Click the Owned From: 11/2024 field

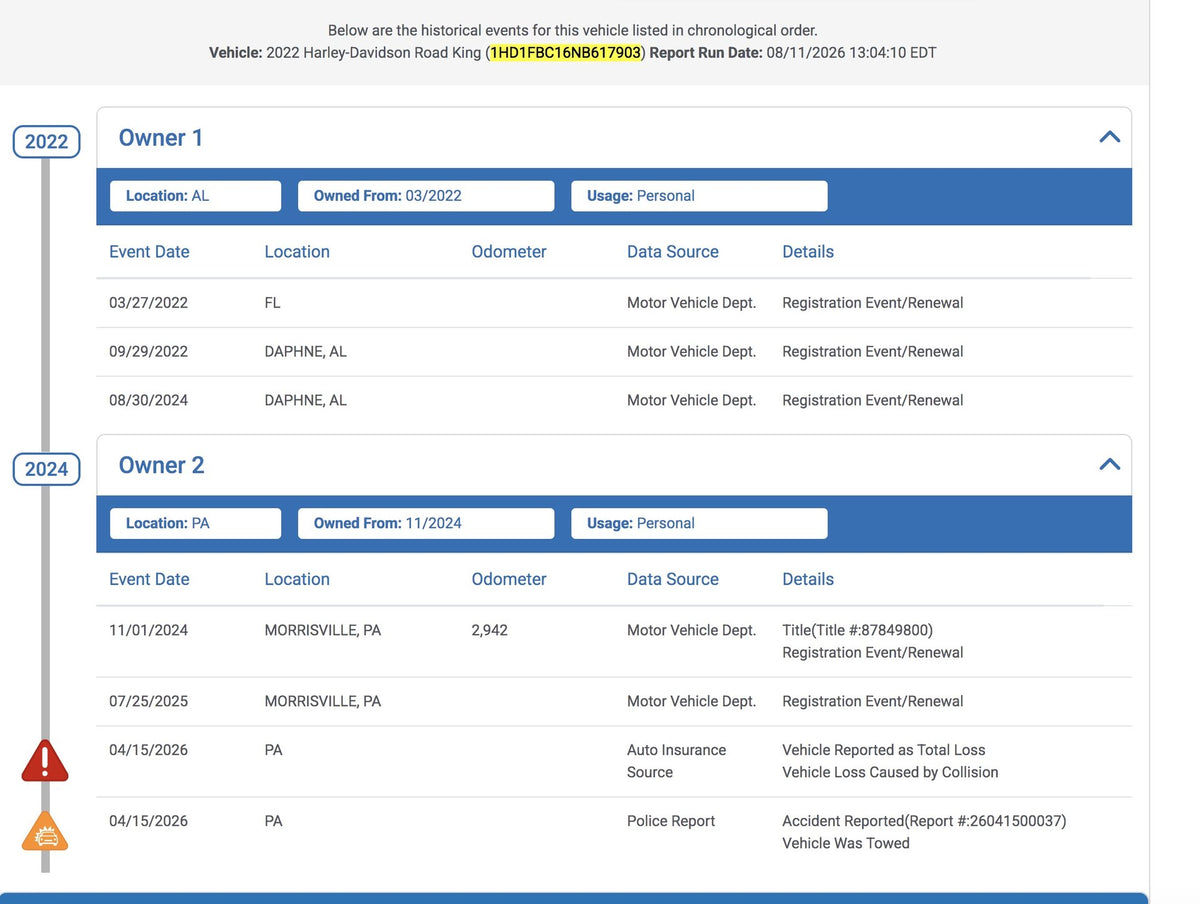(426, 523)
